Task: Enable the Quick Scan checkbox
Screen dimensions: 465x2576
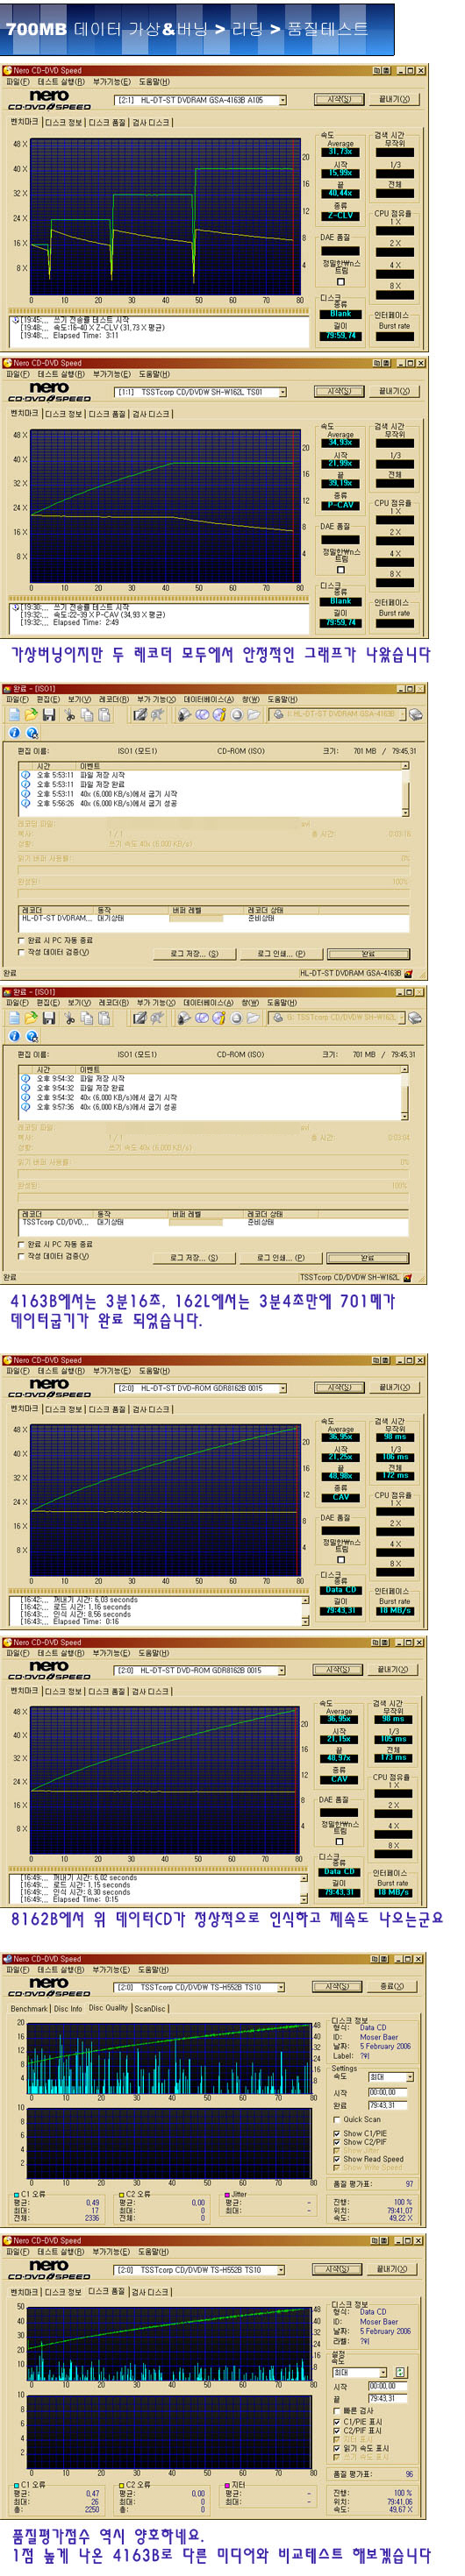Action: tap(337, 2119)
